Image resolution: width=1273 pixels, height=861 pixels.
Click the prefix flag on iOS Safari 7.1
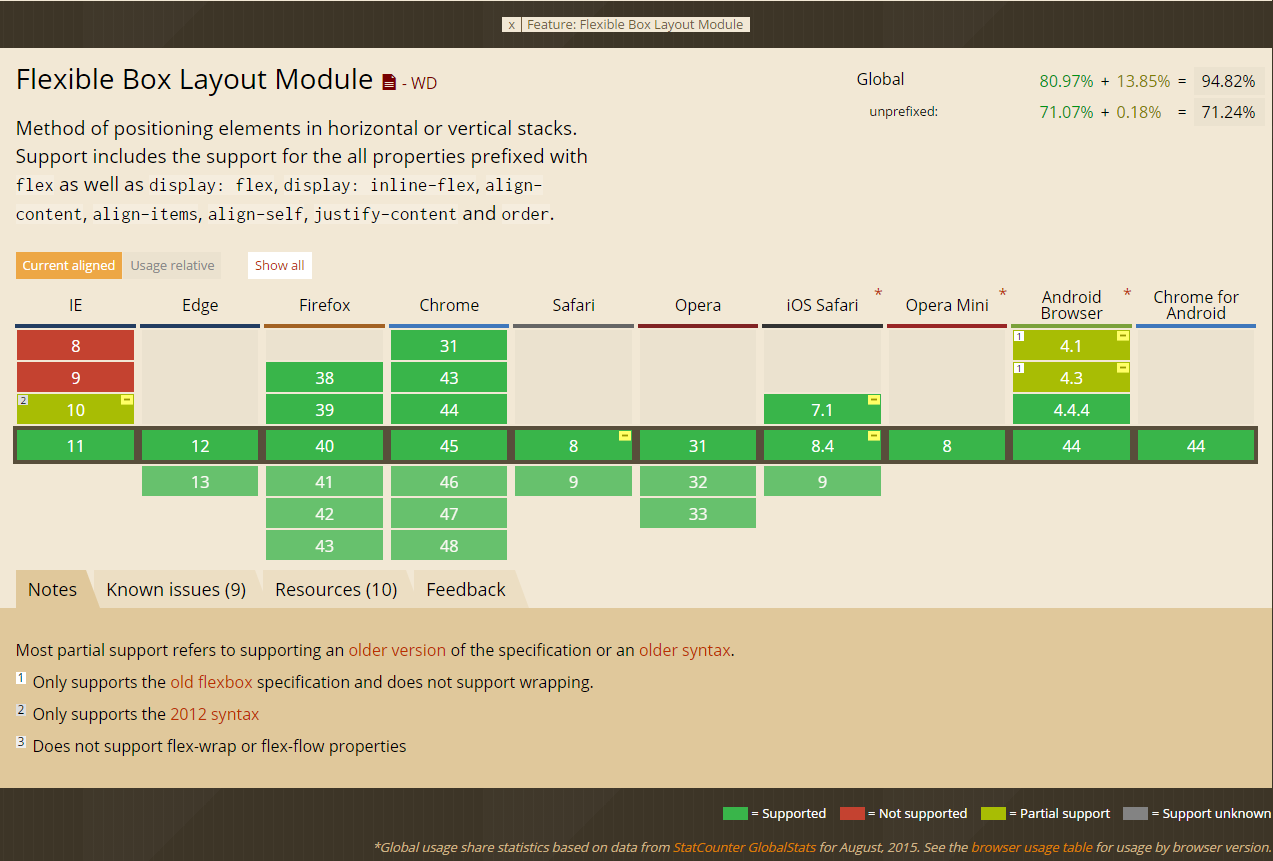click(874, 400)
